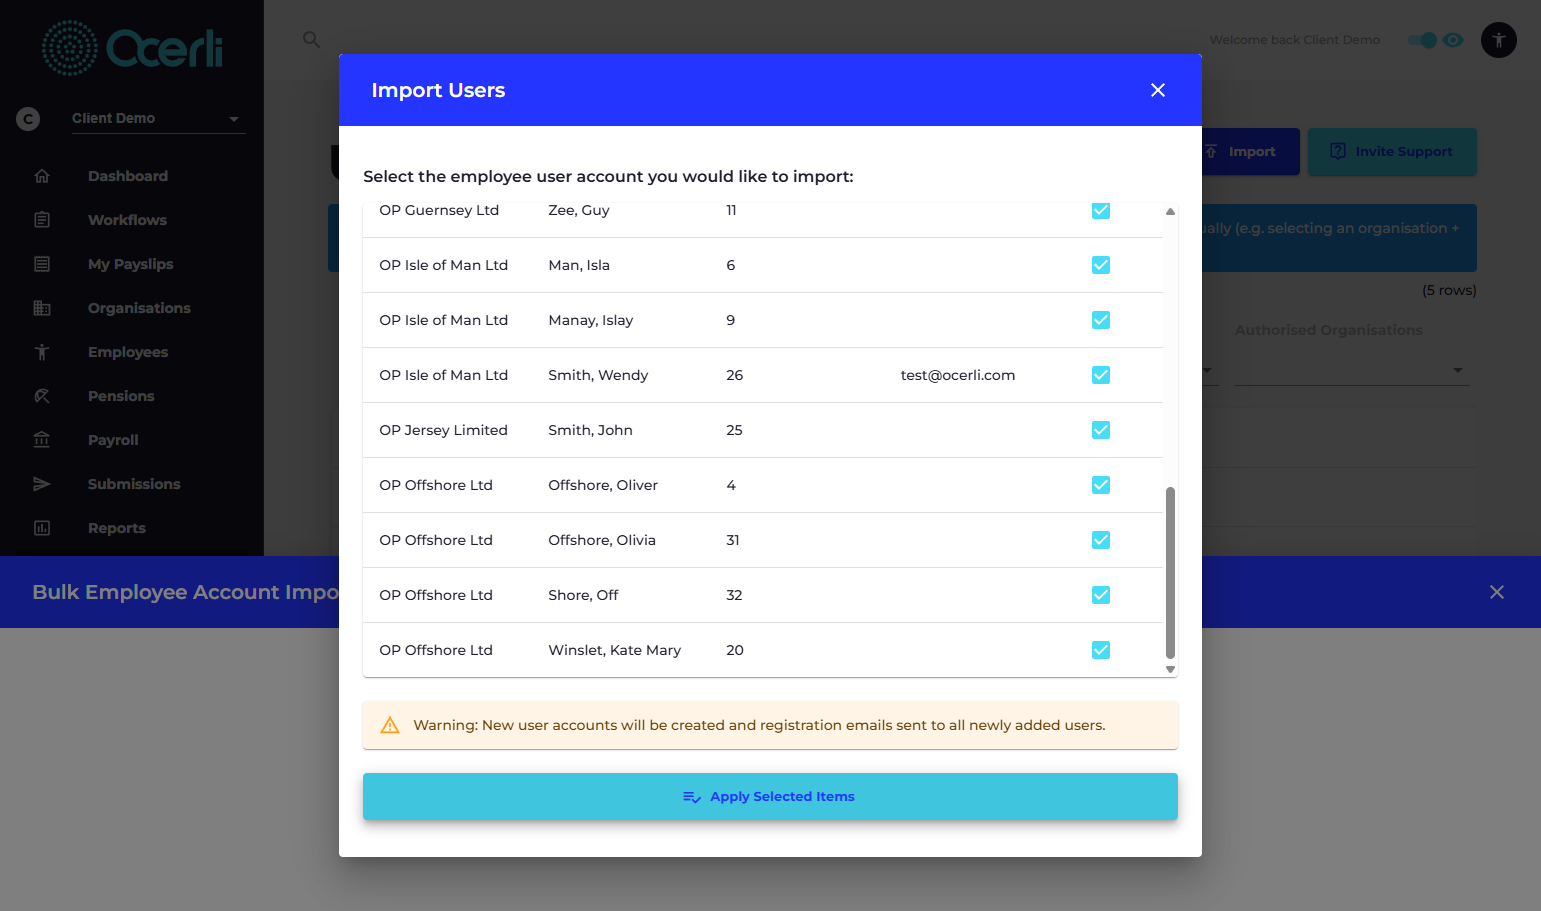Click the Dashboard home icon in sidebar
The height and width of the screenshot is (911, 1541).
pyautogui.click(x=42, y=176)
